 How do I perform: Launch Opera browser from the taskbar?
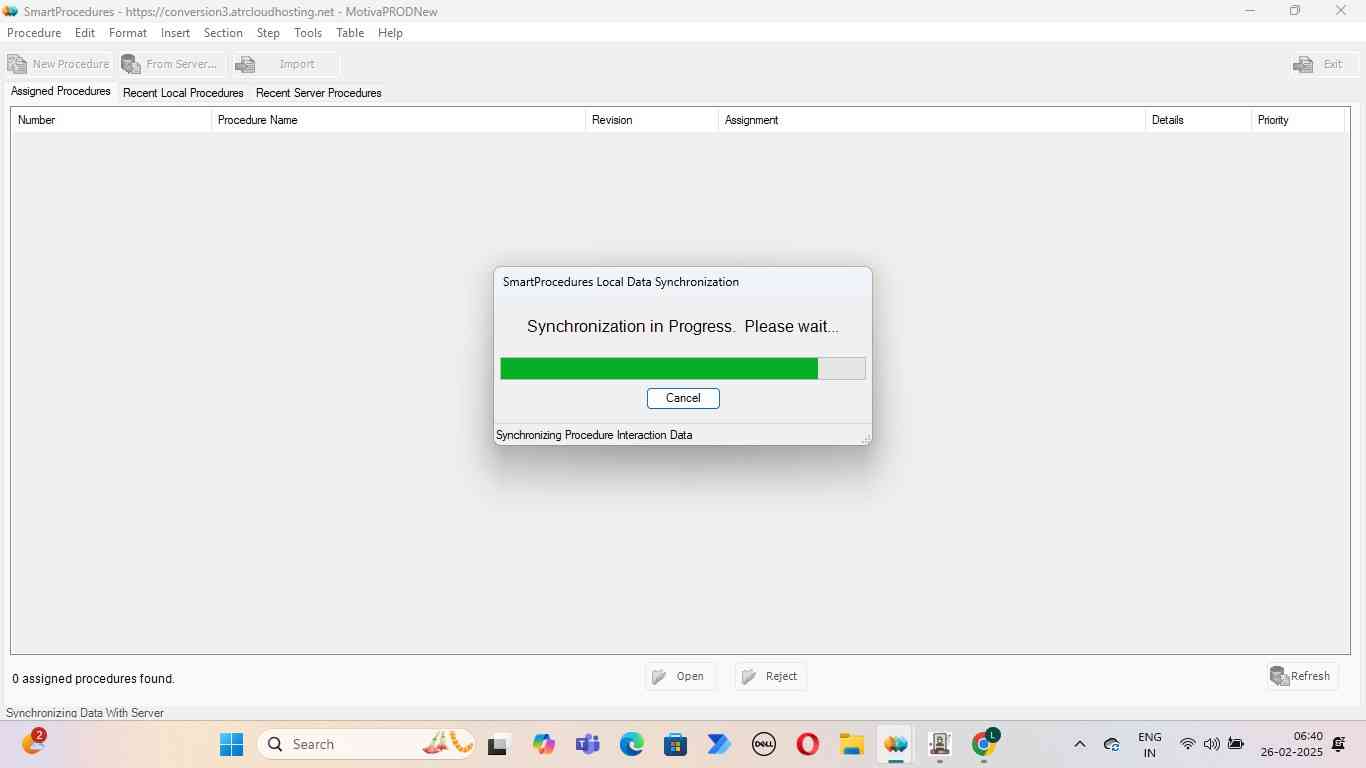pos(807,744)
